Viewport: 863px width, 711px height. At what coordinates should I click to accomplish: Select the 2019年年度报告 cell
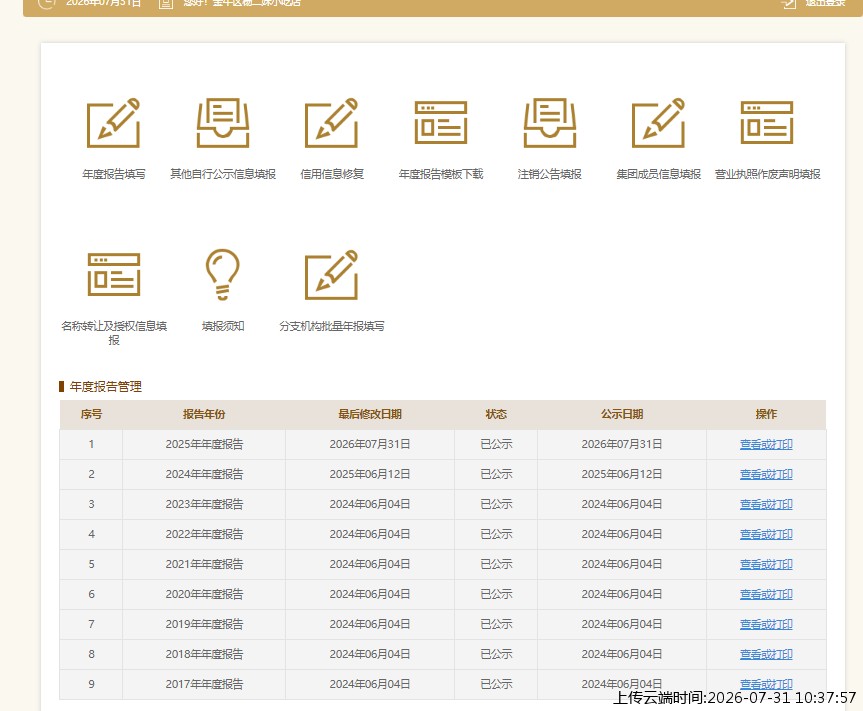point(204,624)
